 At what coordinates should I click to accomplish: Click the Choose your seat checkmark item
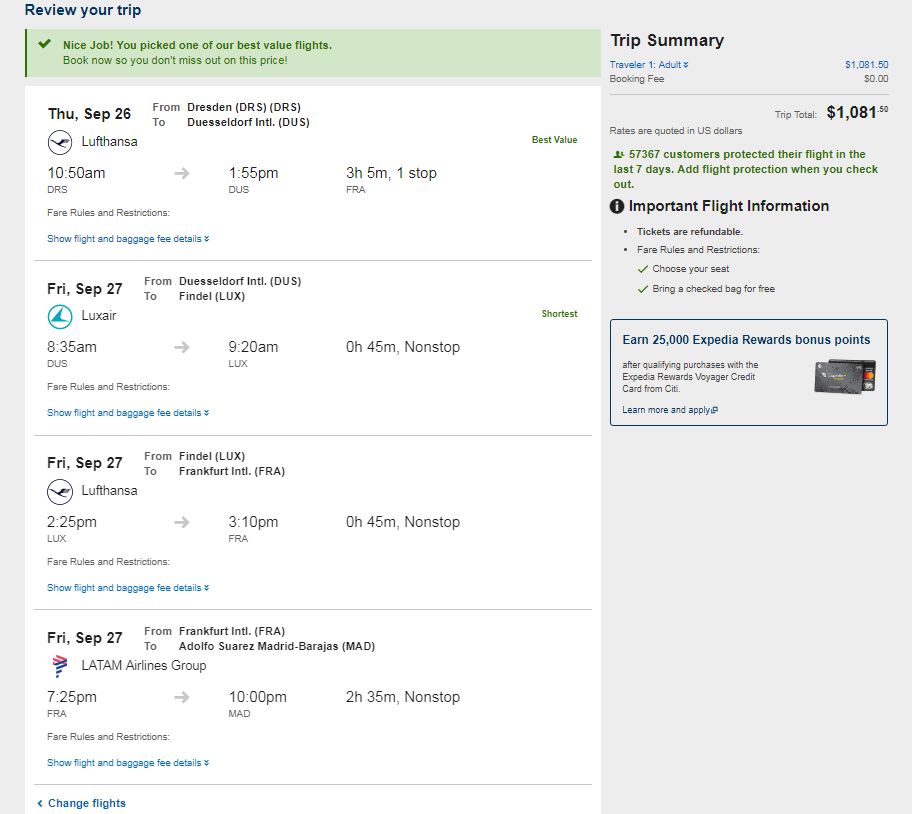click(683, 269)
